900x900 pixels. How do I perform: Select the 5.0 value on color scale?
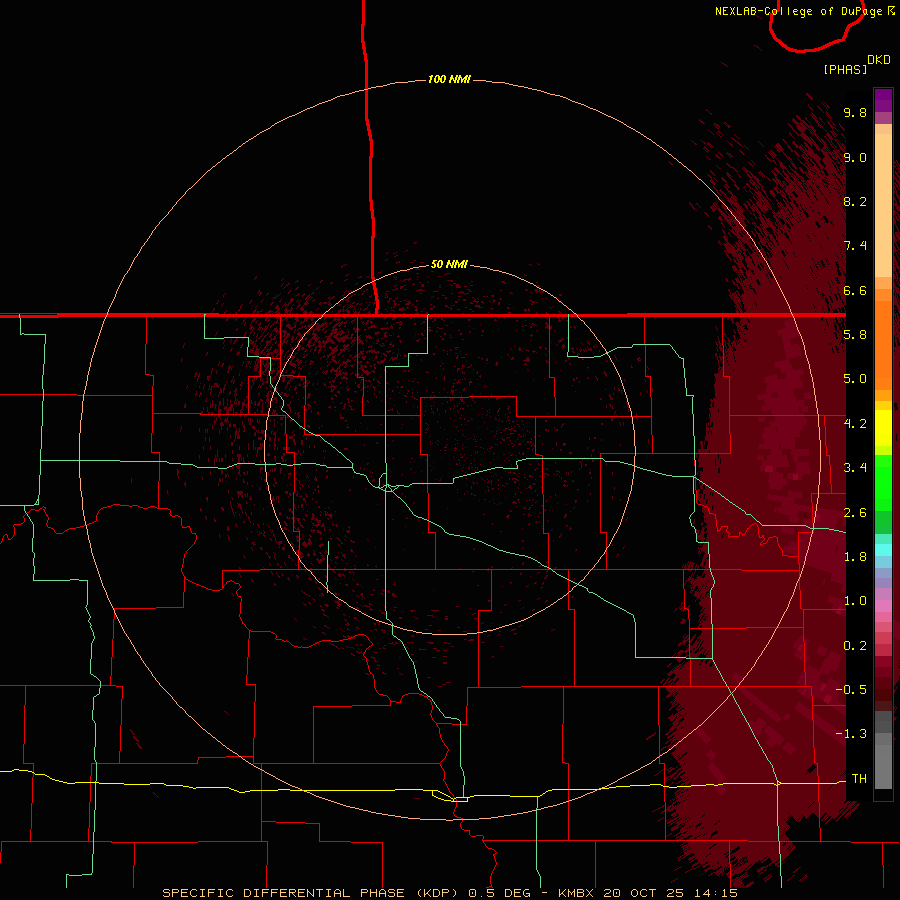click(855, 379)
